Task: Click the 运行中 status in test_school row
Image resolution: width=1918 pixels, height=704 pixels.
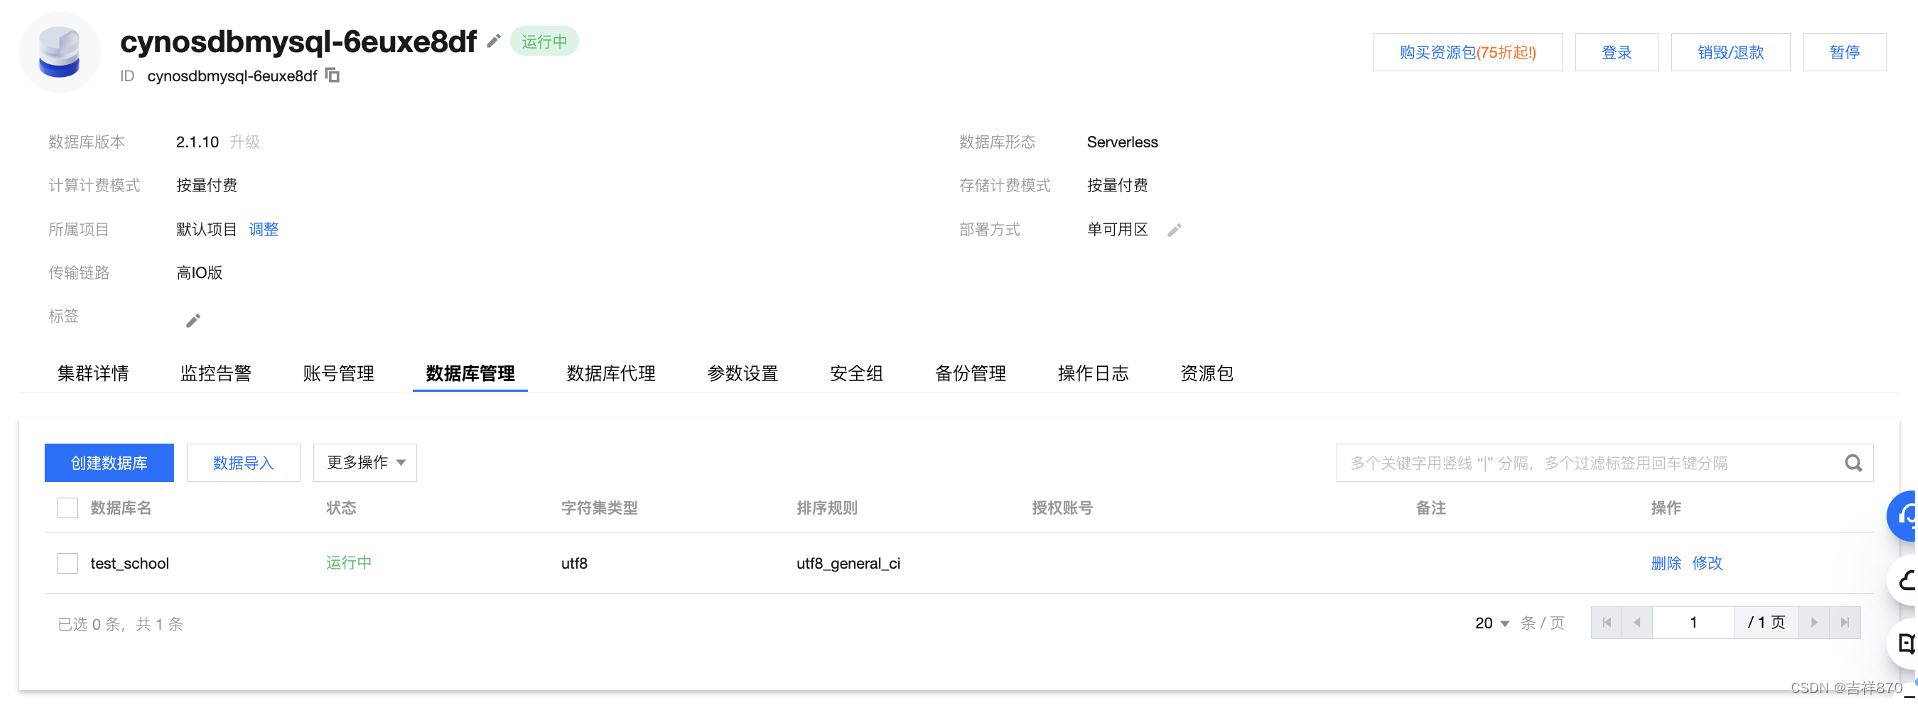Action: pos(349,563)
